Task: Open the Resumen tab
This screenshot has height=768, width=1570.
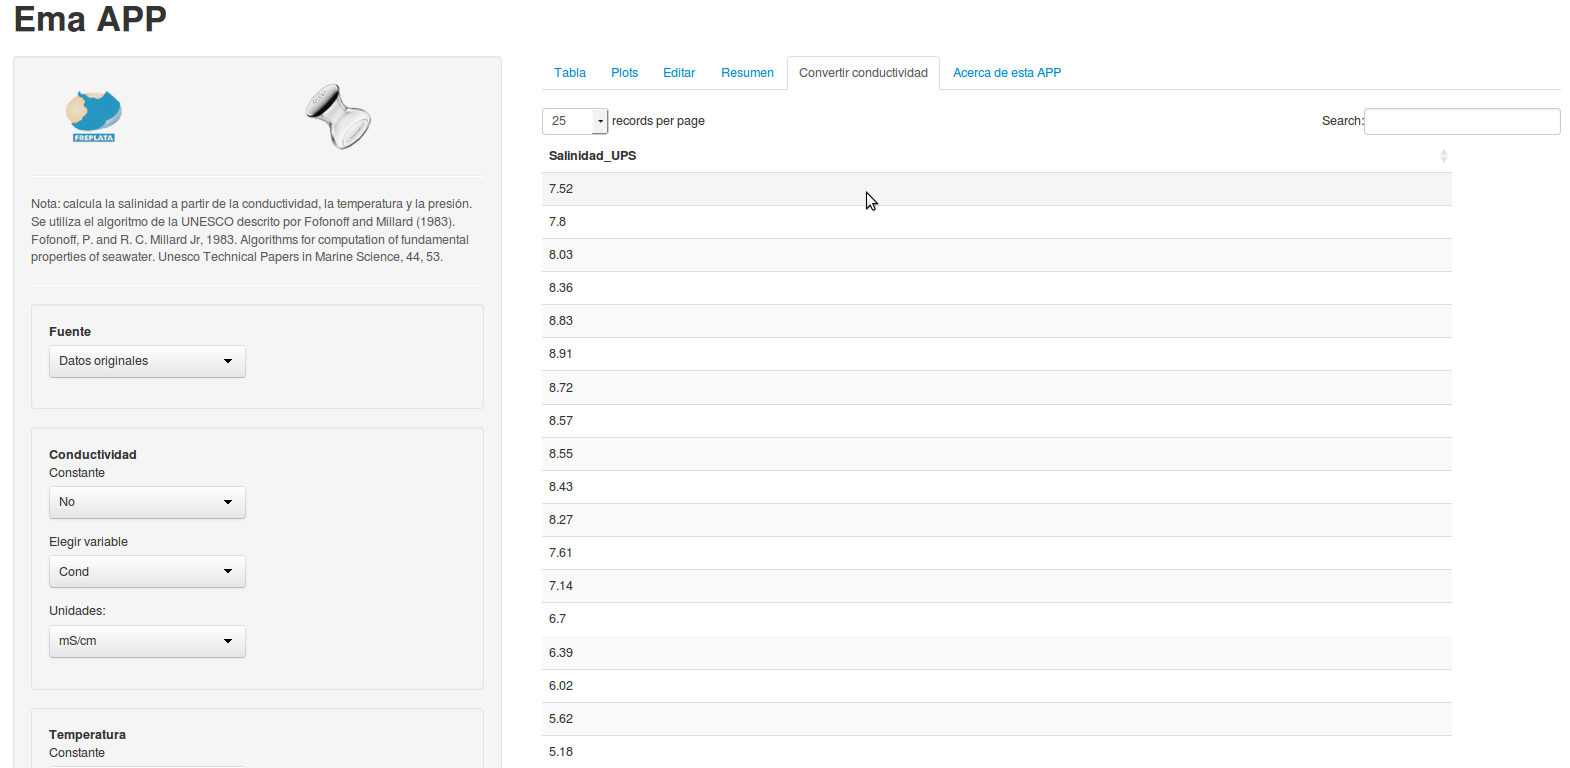Action: tap(747, 73)
